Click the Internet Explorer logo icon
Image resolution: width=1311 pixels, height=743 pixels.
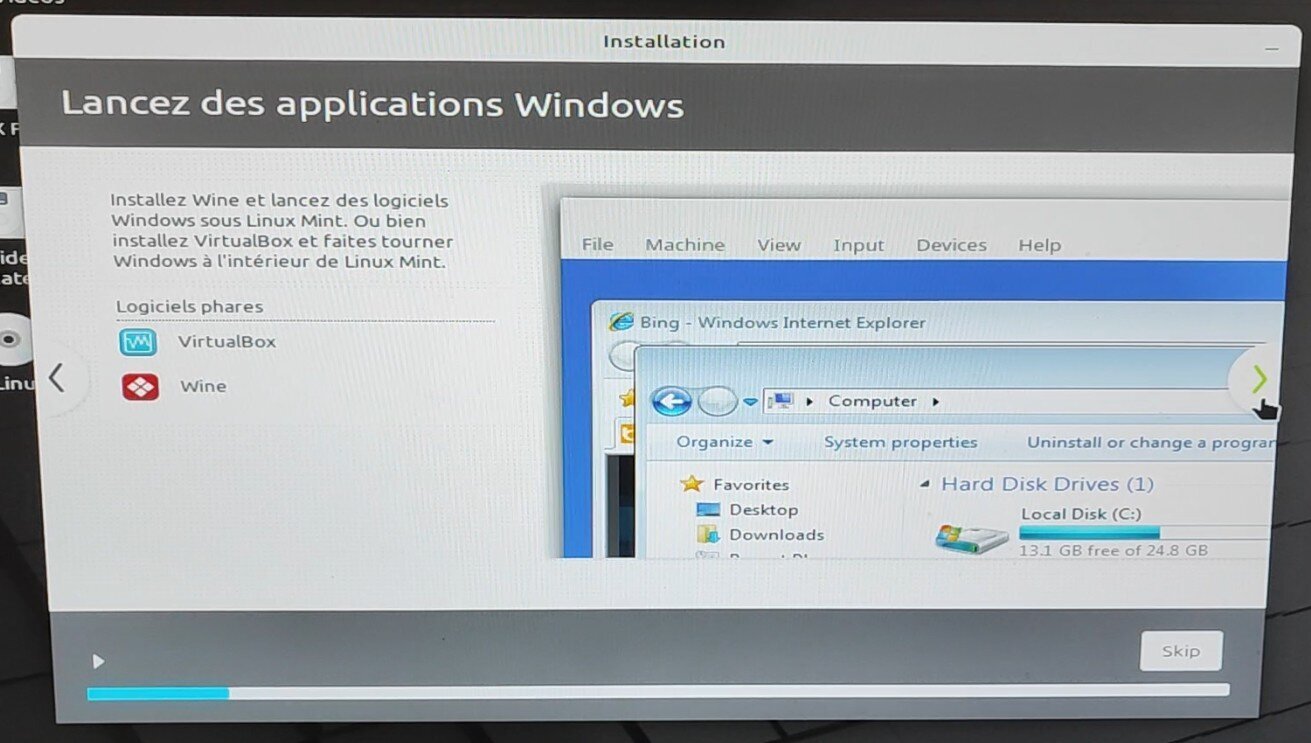click(x=621, y=322)
